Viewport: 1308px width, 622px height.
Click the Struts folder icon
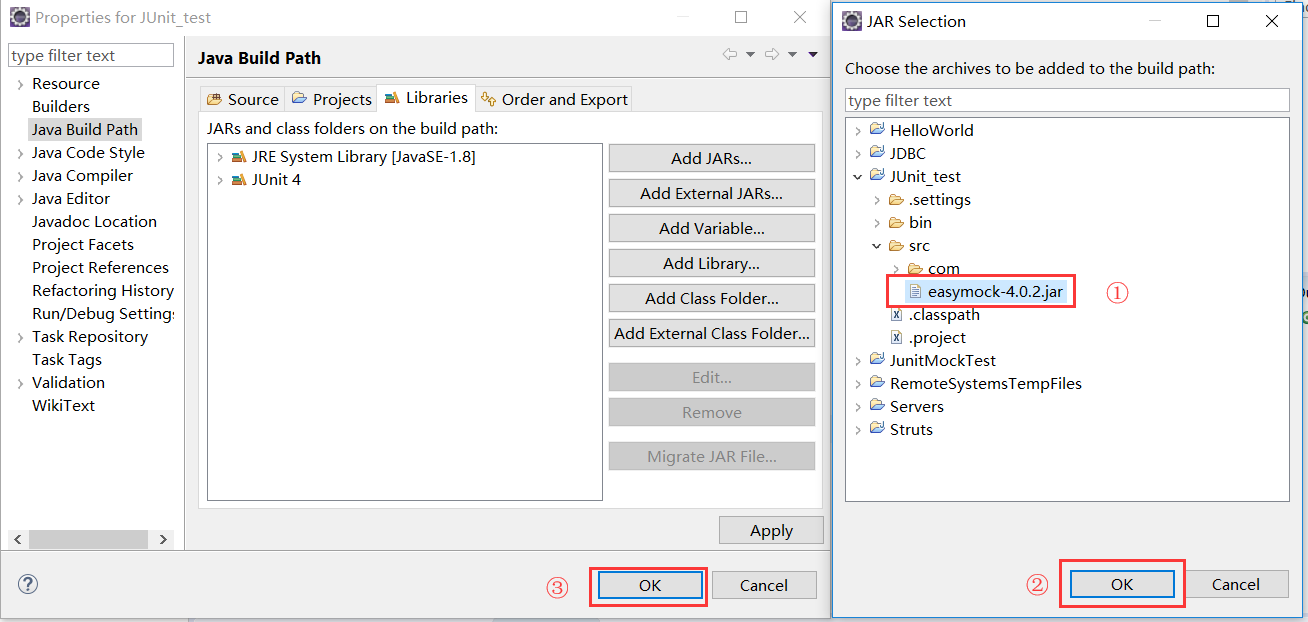click(877, 429)
